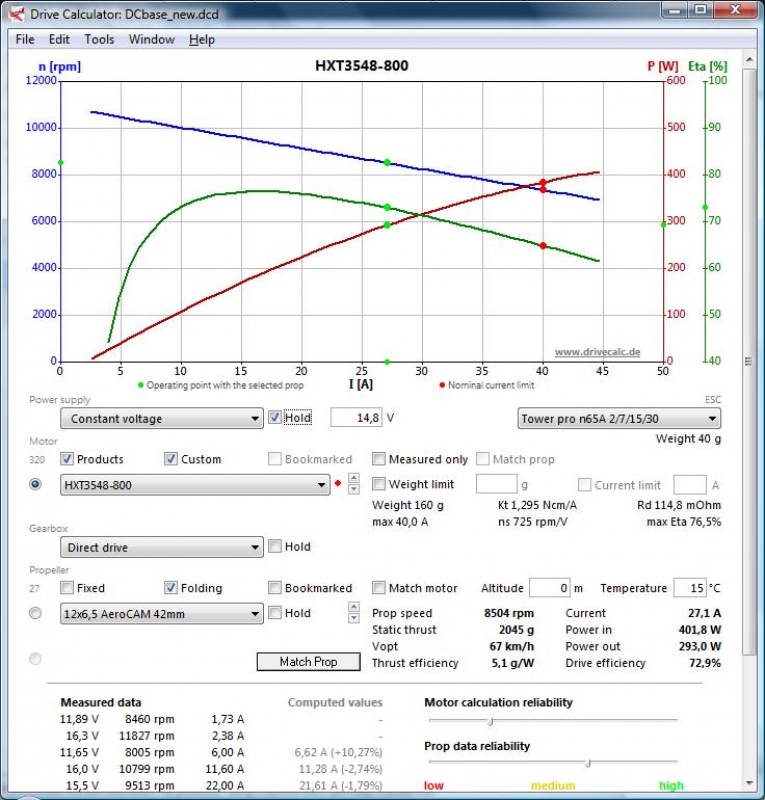Click the red diamond marker beside motor dropdown
The height and width of the screenshot is (800, 765).
338,485
